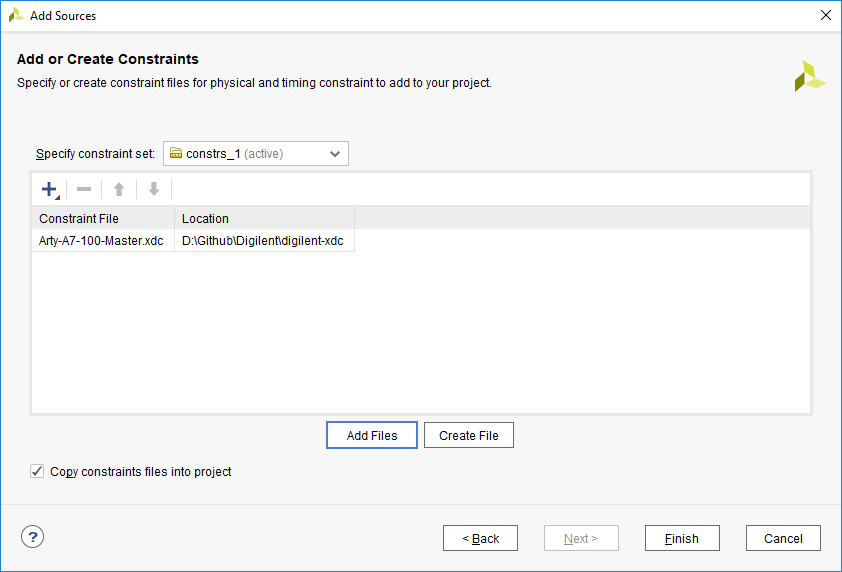Cancel the Add Sources wizard
This screenshot has height=572, width=842.
[783, 538]
